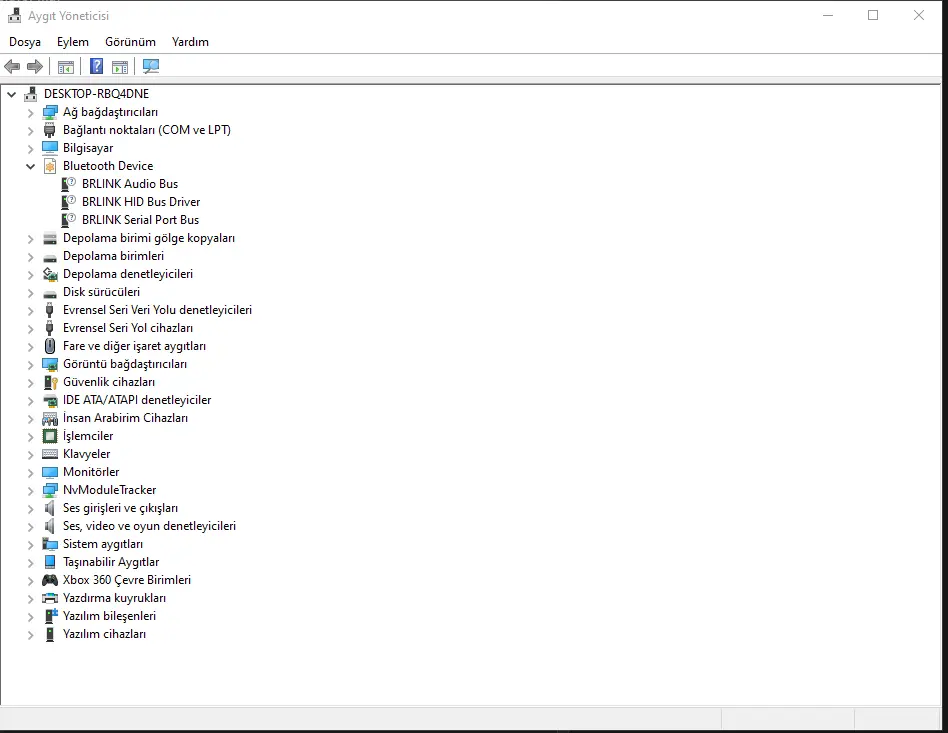The height and width of the screenshot is (733, 948).
Task: Click the Forward arrow toolbar icon
Action: (35, 67)
